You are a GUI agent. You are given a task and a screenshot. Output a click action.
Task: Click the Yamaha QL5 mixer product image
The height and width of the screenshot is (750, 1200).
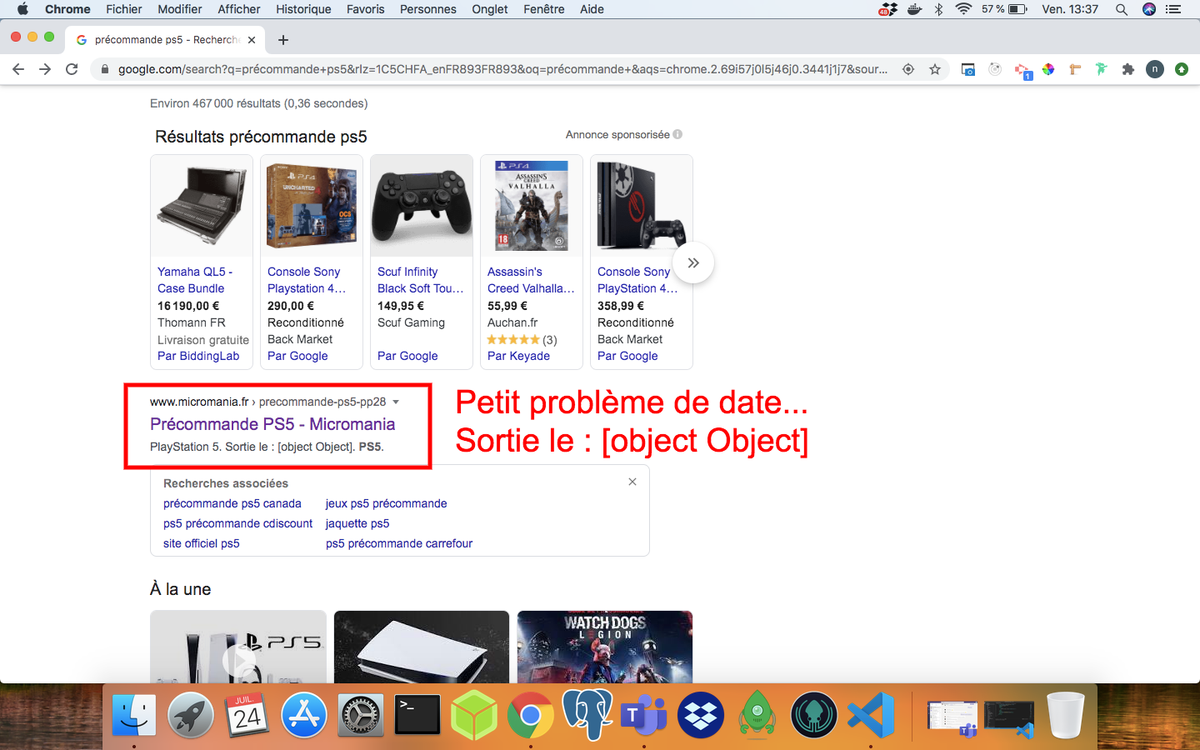click(x=202, y=207)
